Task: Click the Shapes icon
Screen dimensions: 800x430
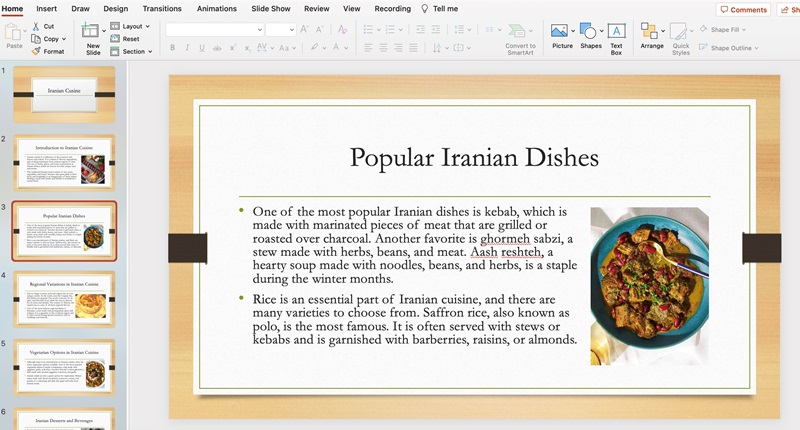Action: (x=590, y=32)
